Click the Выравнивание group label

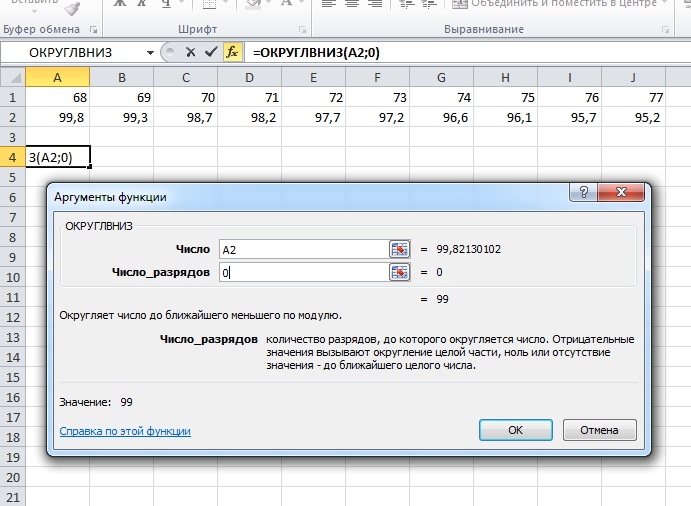(484, 30)
